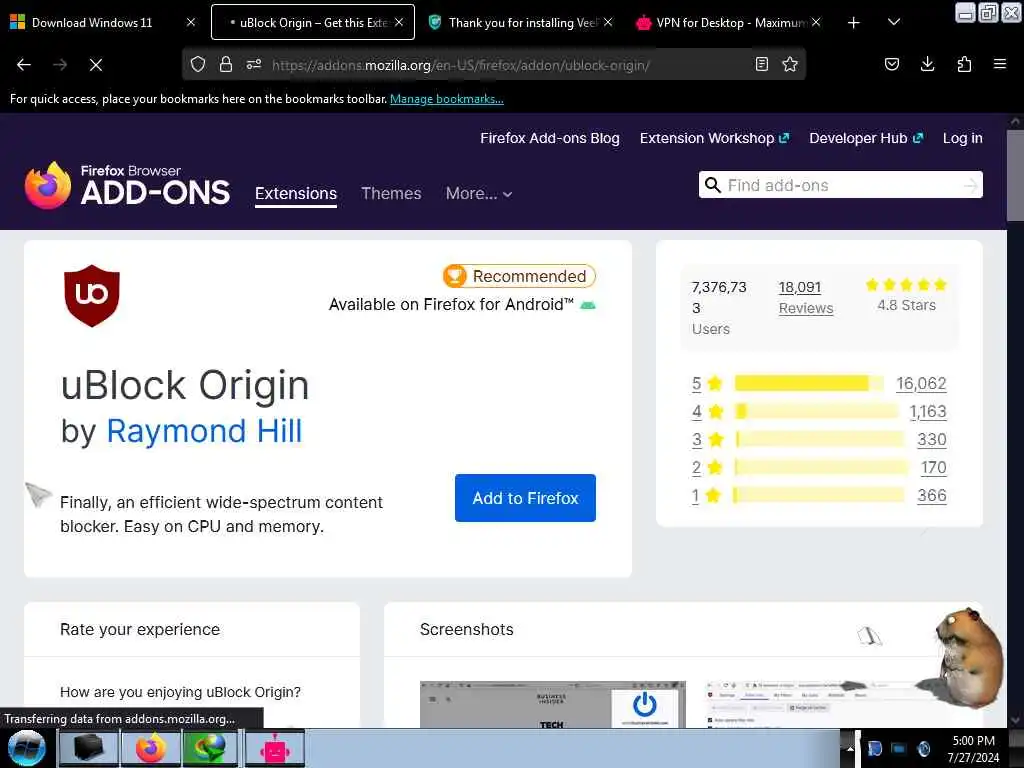Filter reviews by 4 stars row
This screenshot has height=768, width=1024.
click(x=819, y=411)
